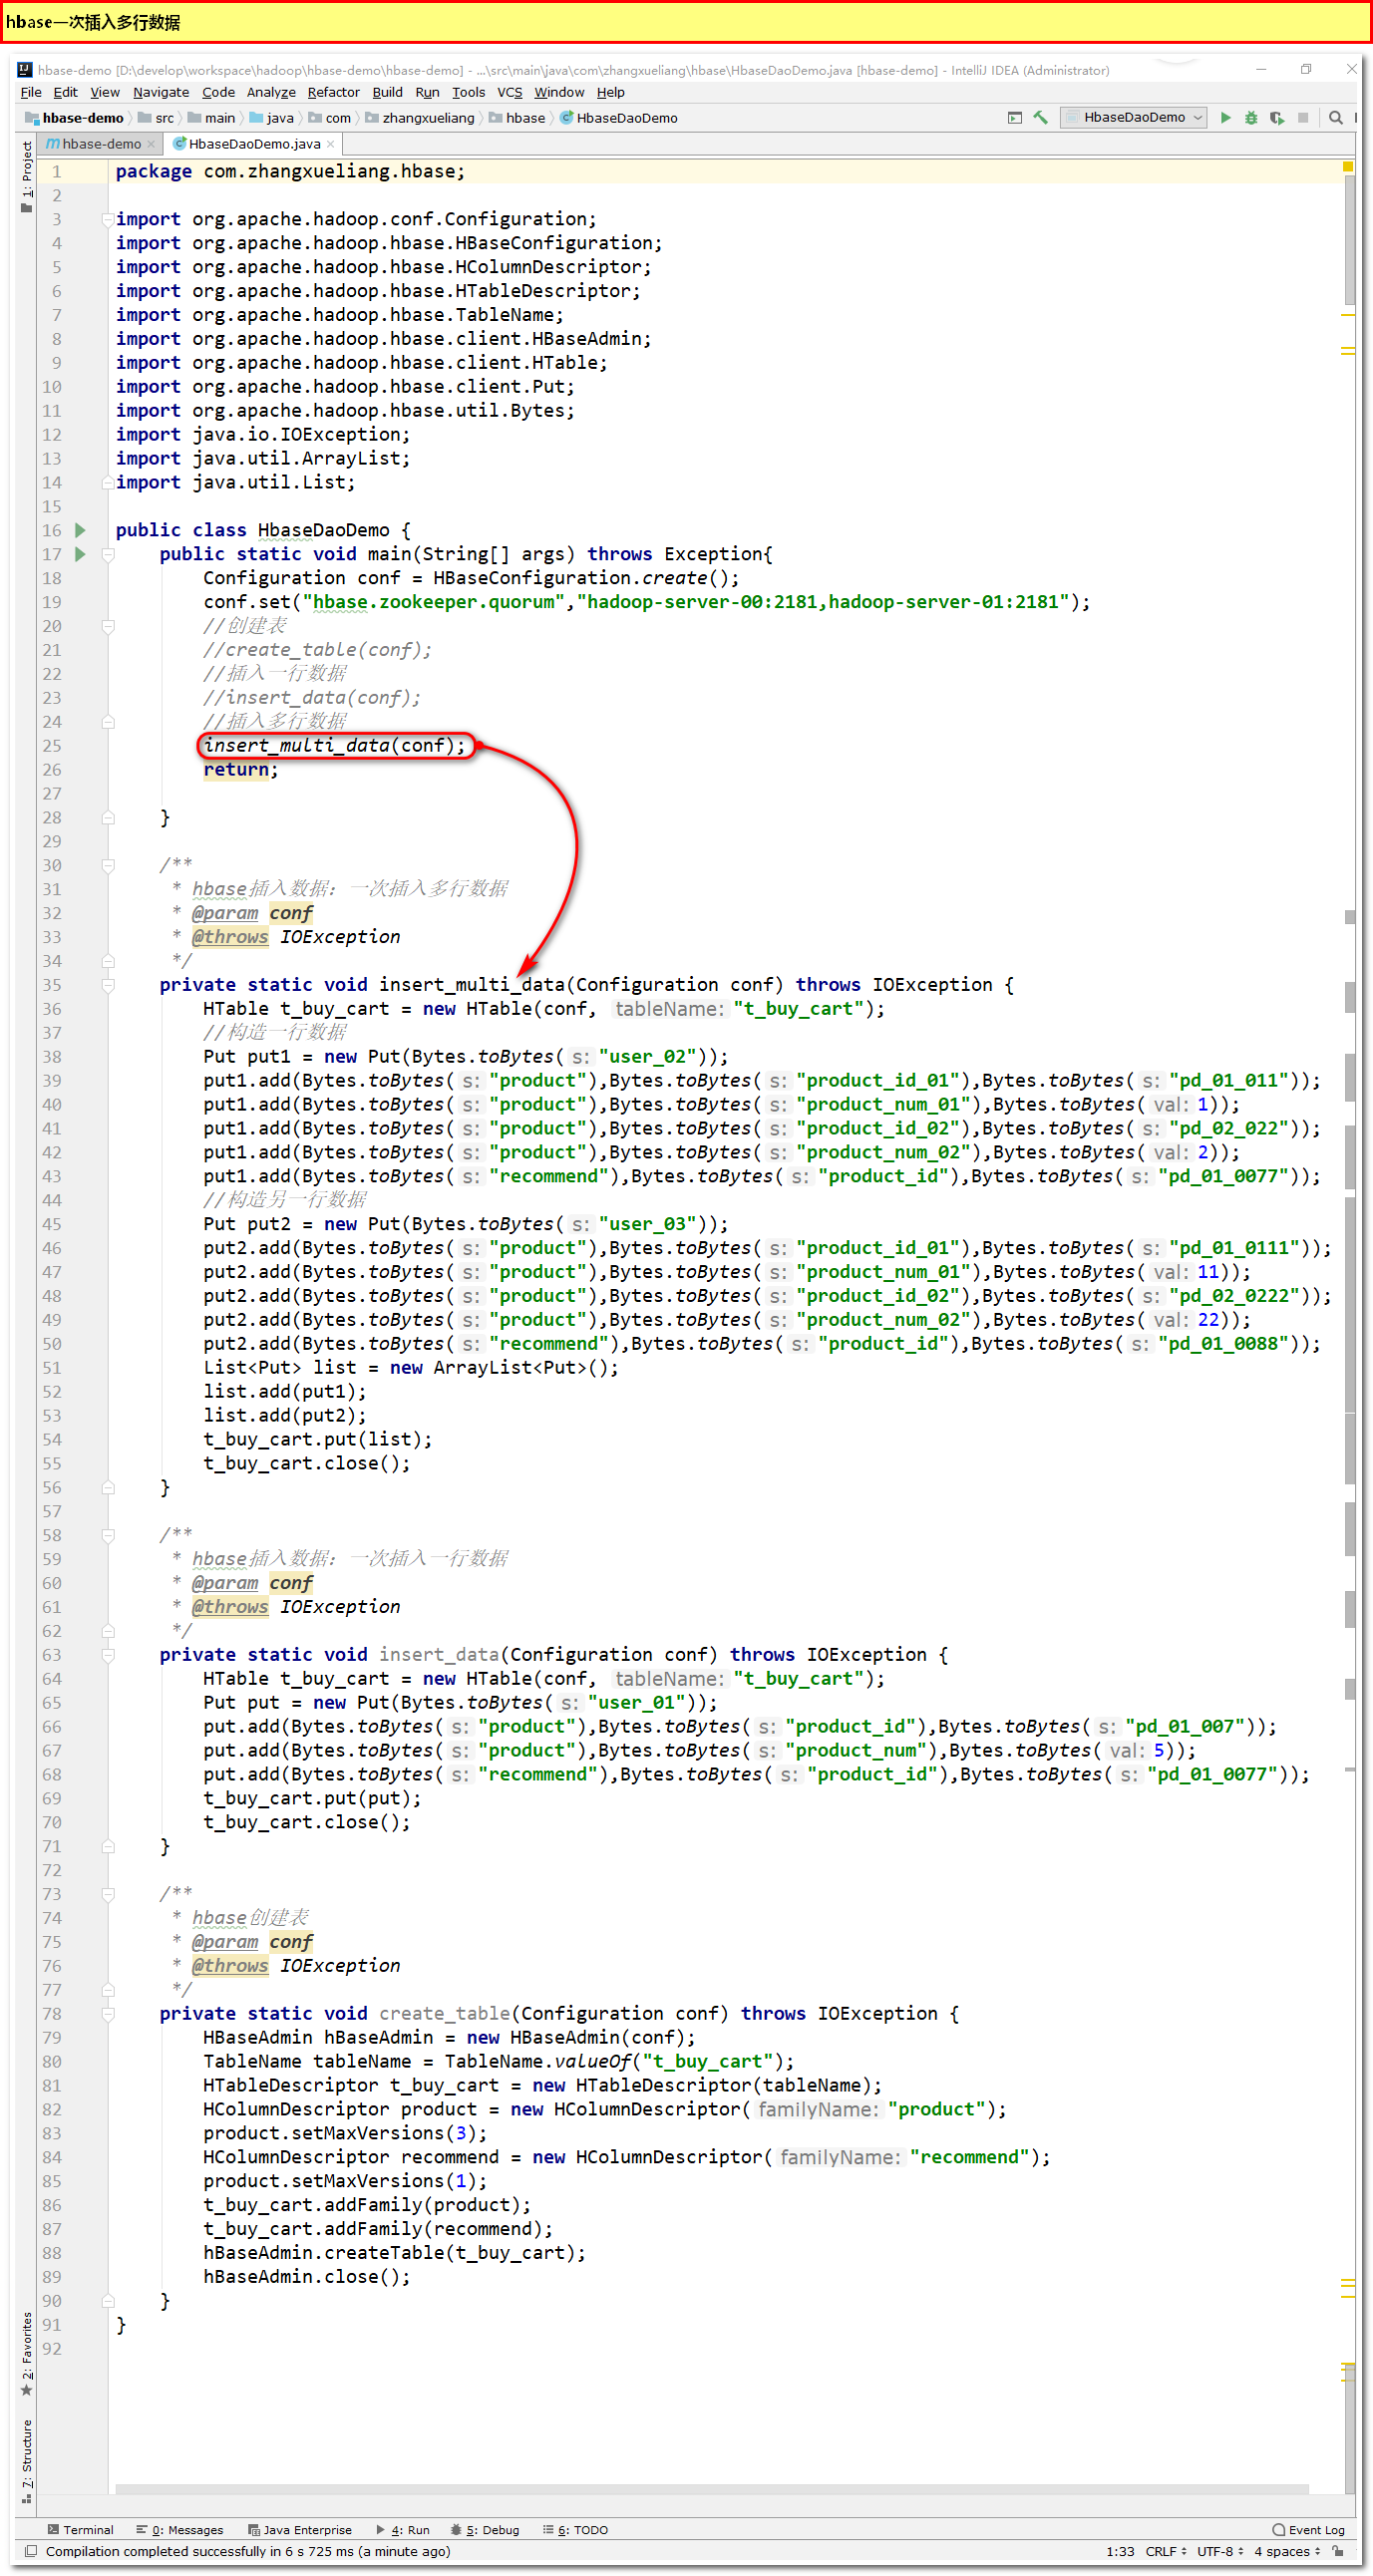Click run gutter icon next to main method
Screen dimensions: 1373x2576
[x=80, y=554]
